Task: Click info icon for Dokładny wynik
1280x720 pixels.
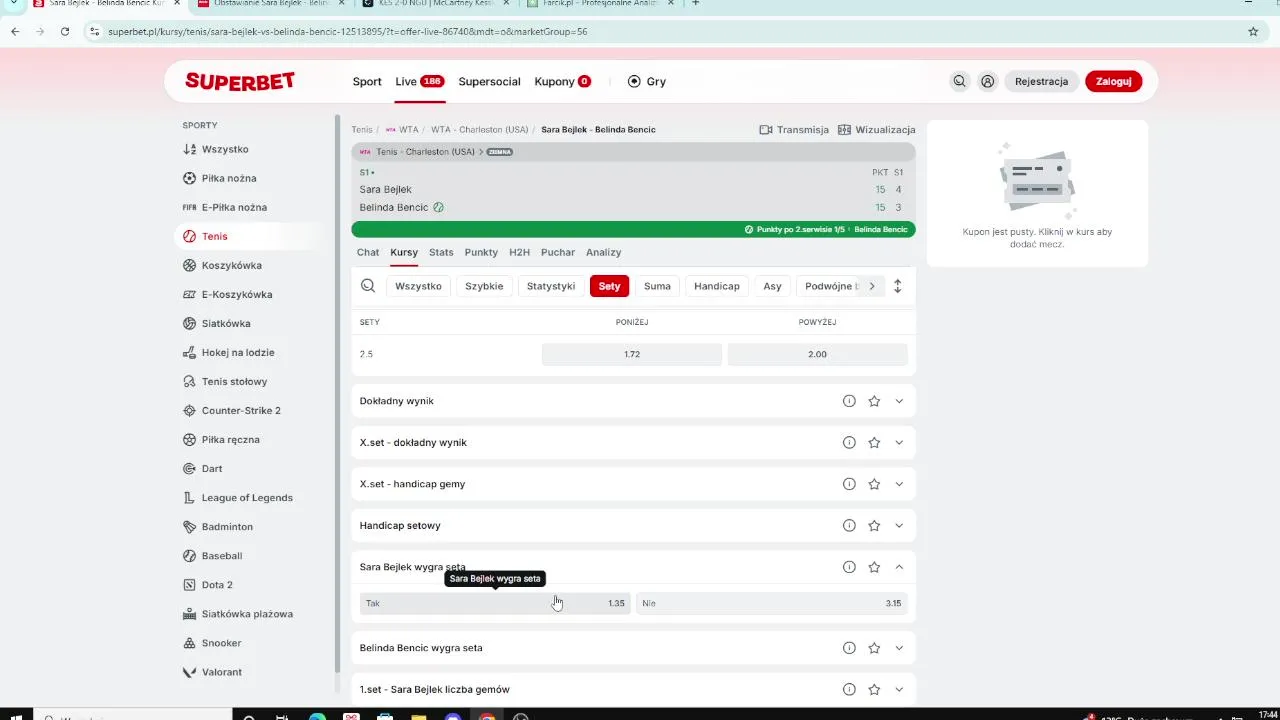Action: pyautogui.click(x=849, y=401)
